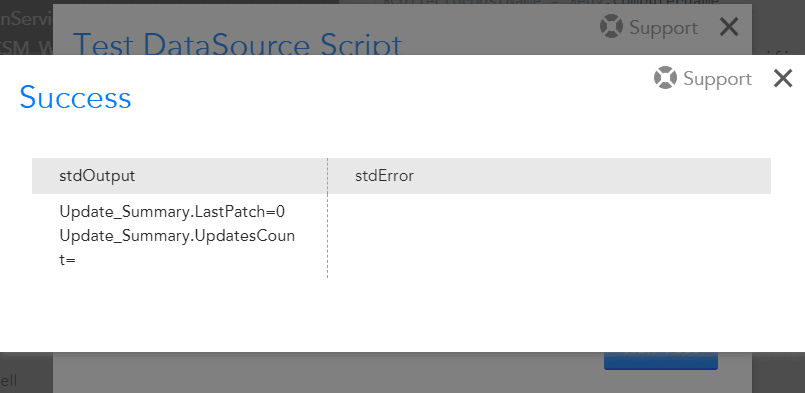Open the Support link in Success dialog
The height and width of the screenshot is (393, 805).
click(717, 79)
